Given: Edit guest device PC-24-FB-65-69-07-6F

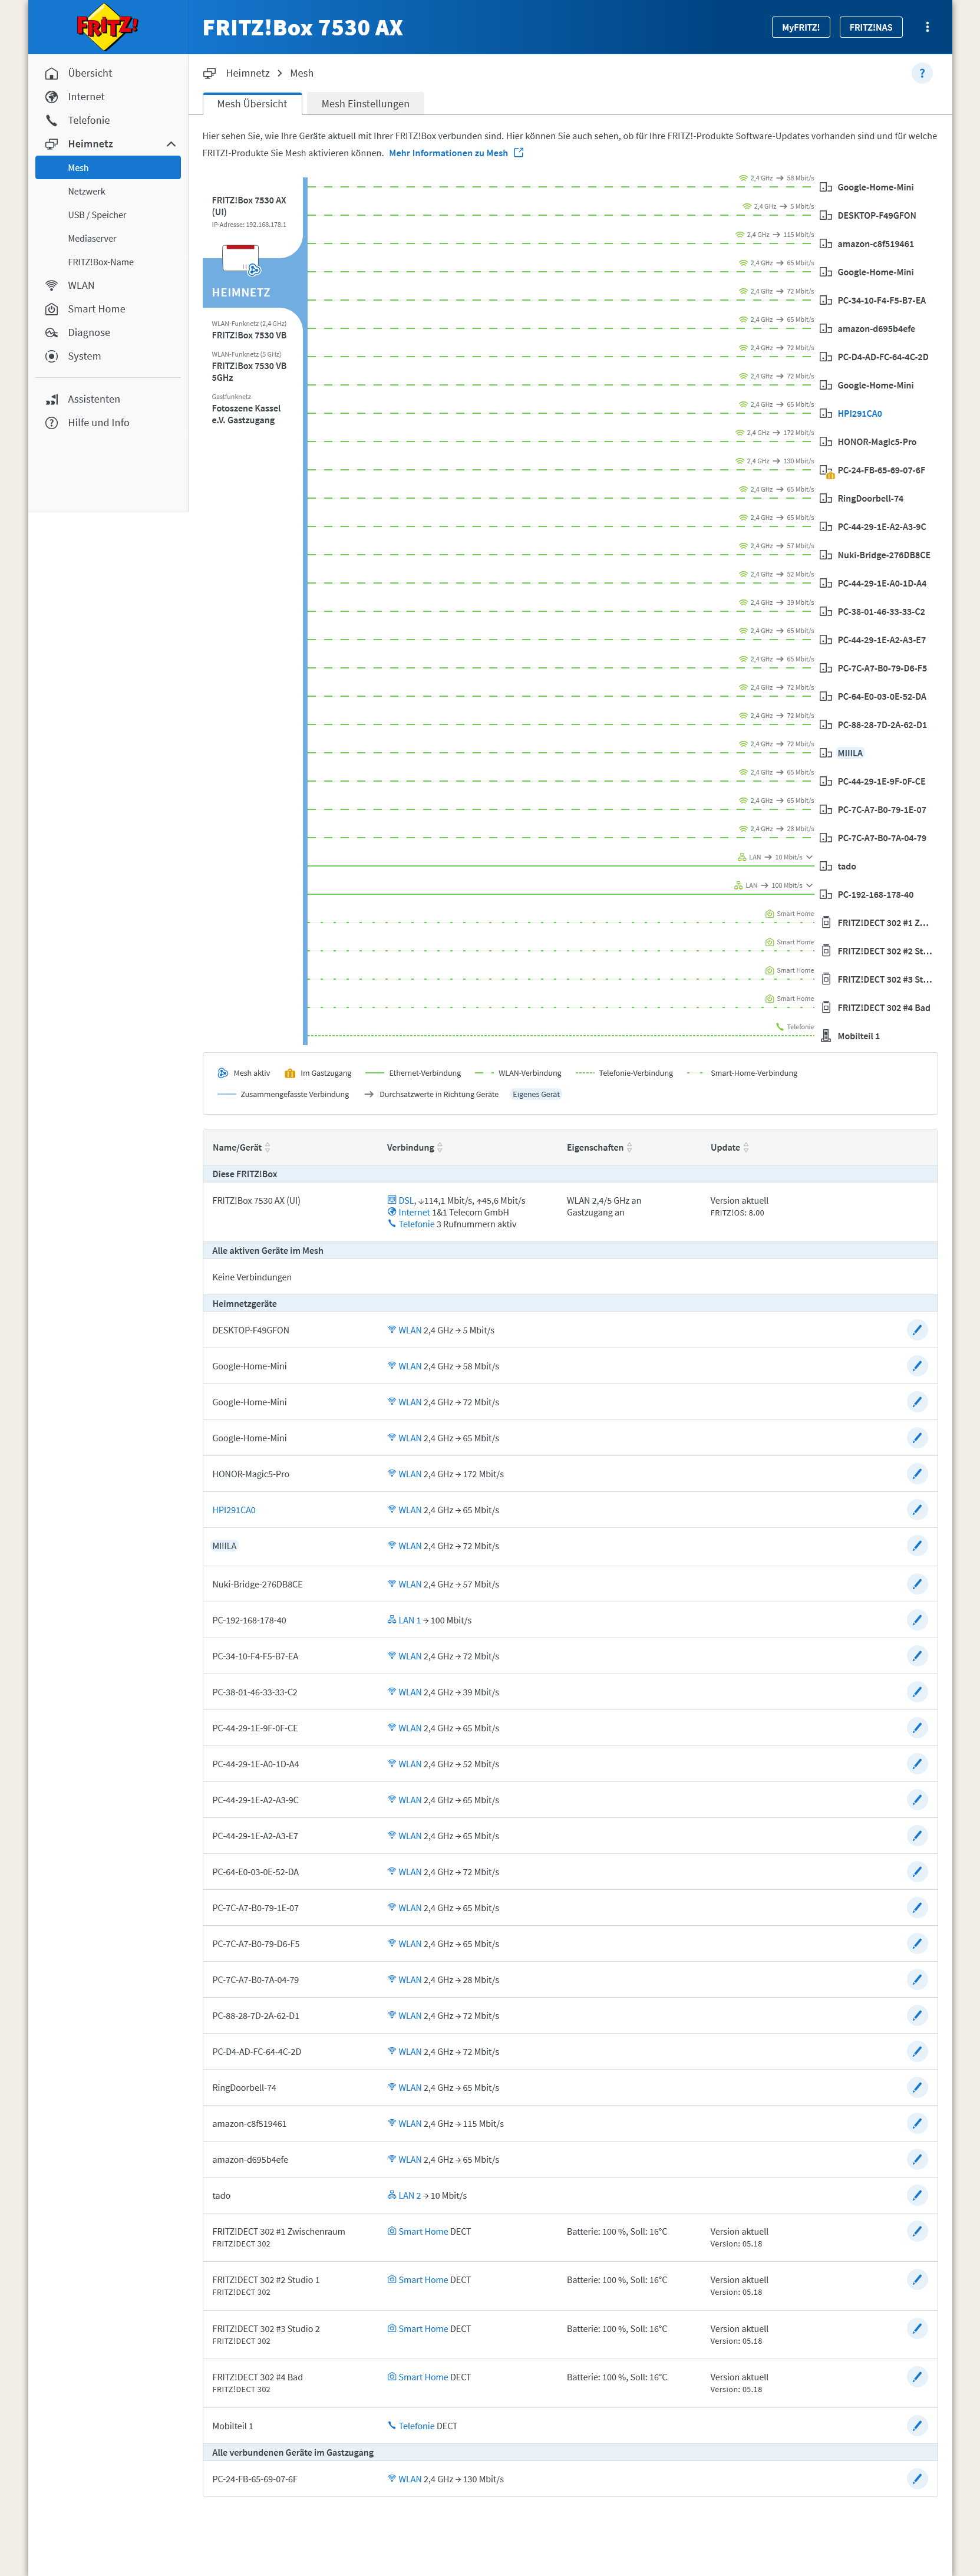Looking at the screenshot, I should (x=917, y=2479).
